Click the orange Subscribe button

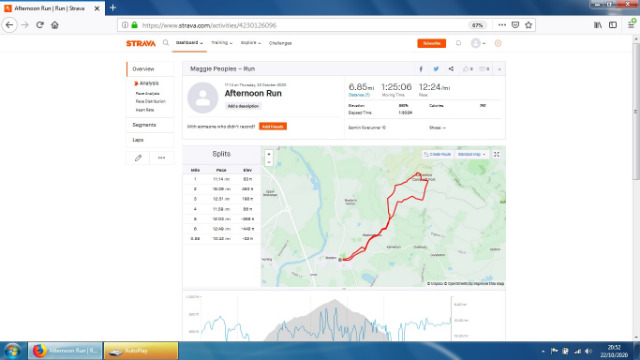pyautogui.click(x=431, y=43)
